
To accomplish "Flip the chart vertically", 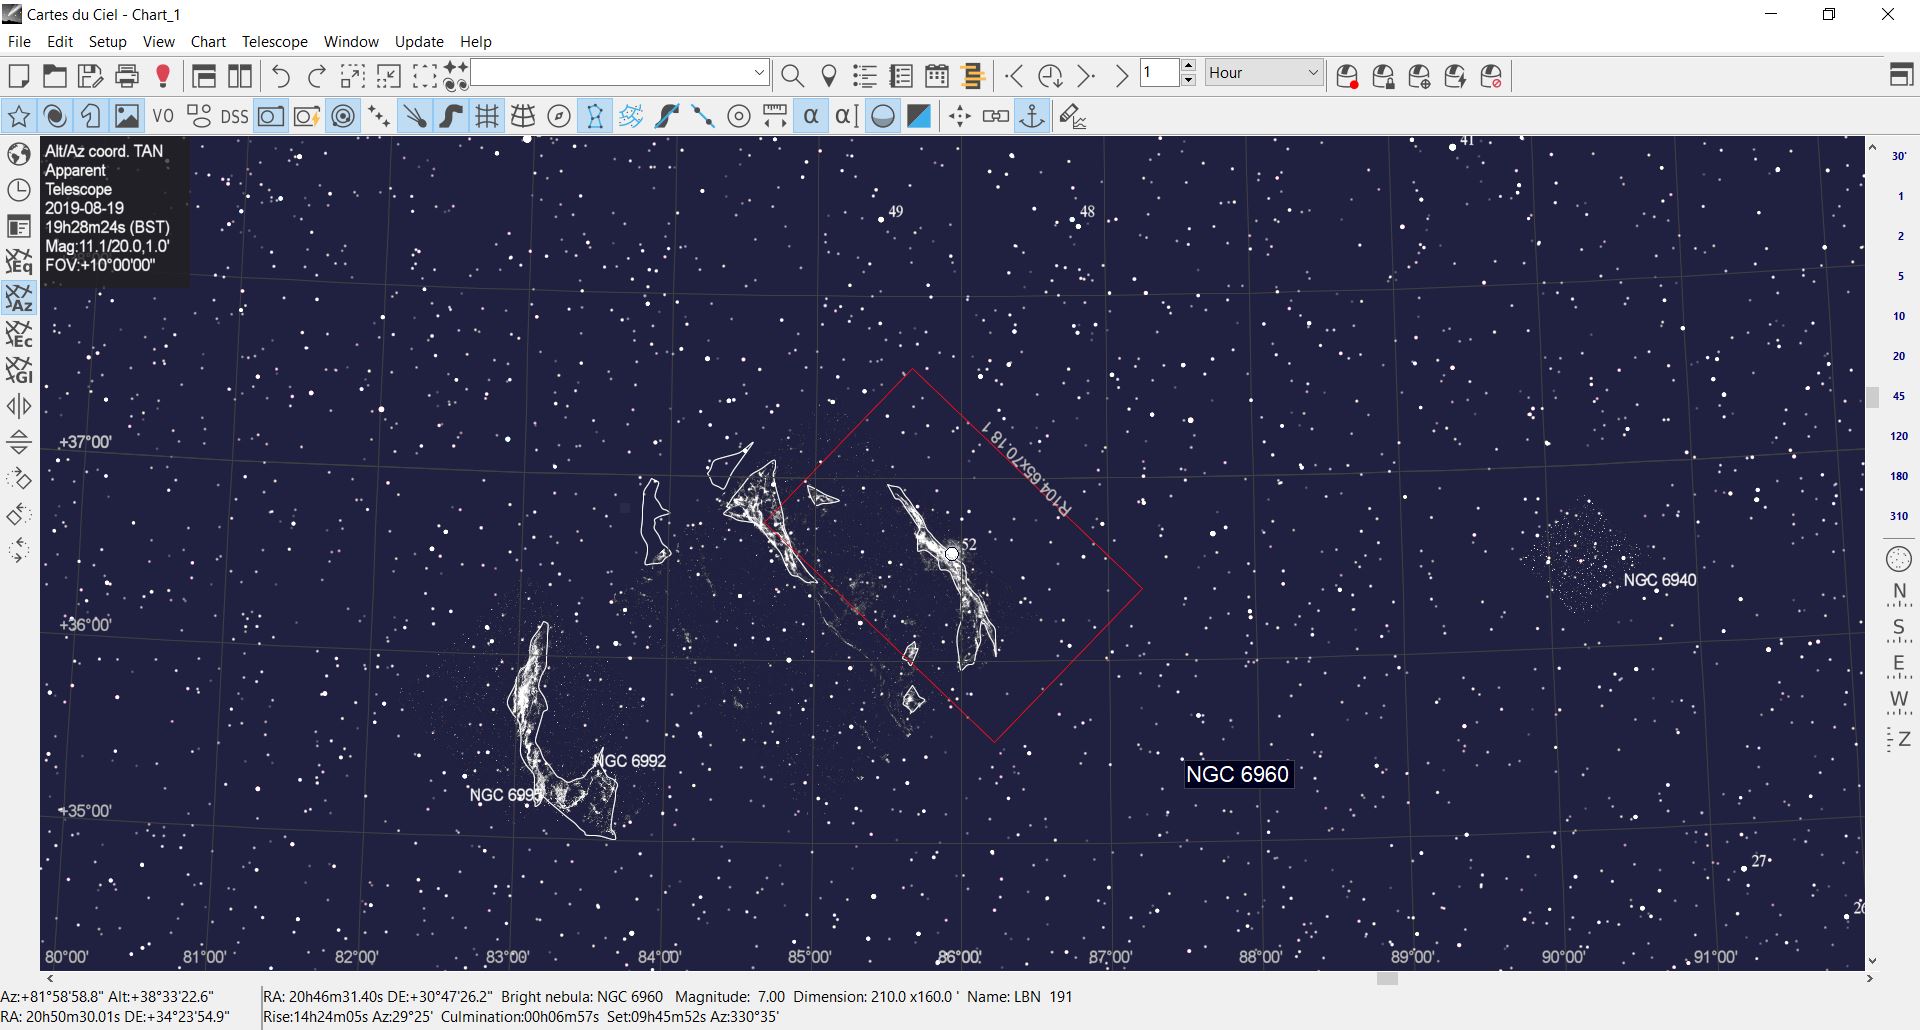I will click(x=19, y=442).
